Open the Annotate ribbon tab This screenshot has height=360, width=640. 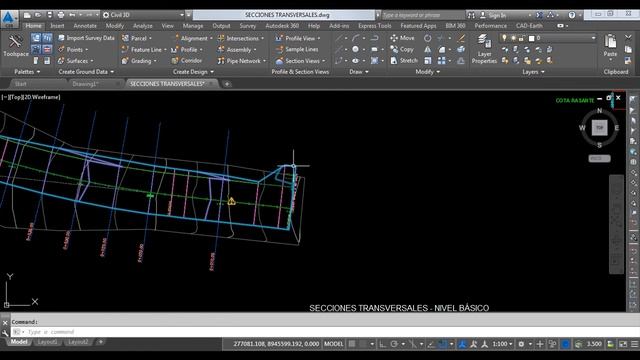pos(85,26)
